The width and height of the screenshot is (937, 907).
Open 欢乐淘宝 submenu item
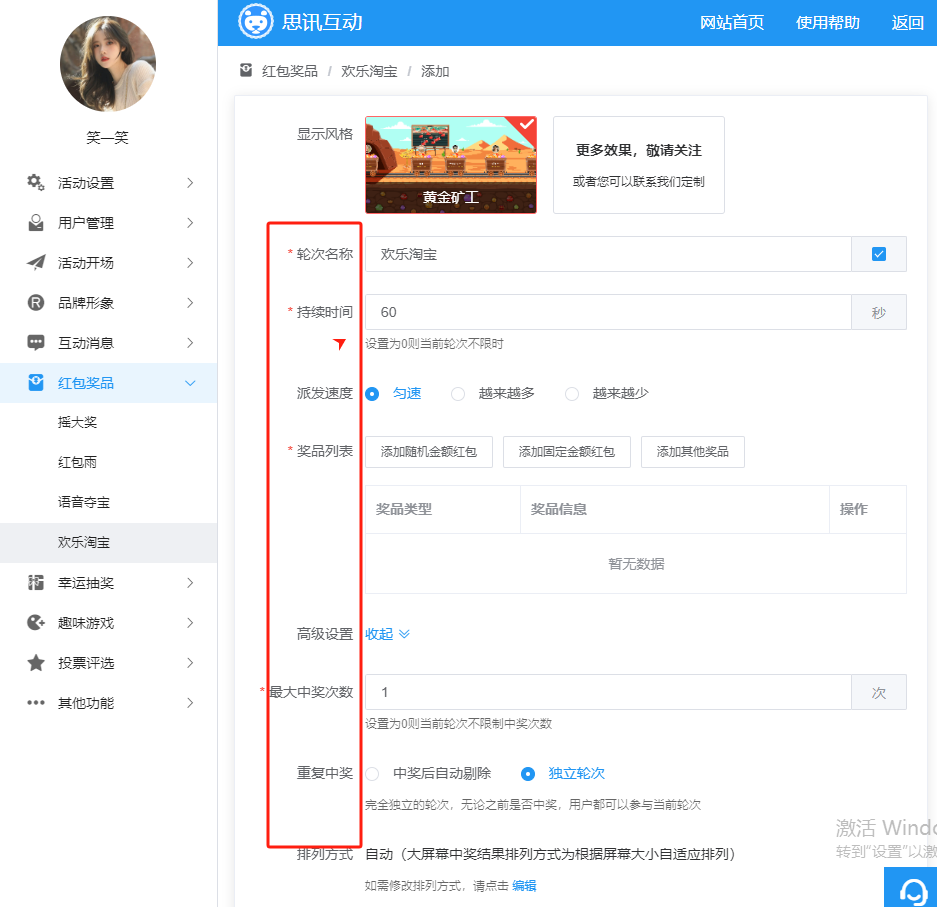click(108, 543)
